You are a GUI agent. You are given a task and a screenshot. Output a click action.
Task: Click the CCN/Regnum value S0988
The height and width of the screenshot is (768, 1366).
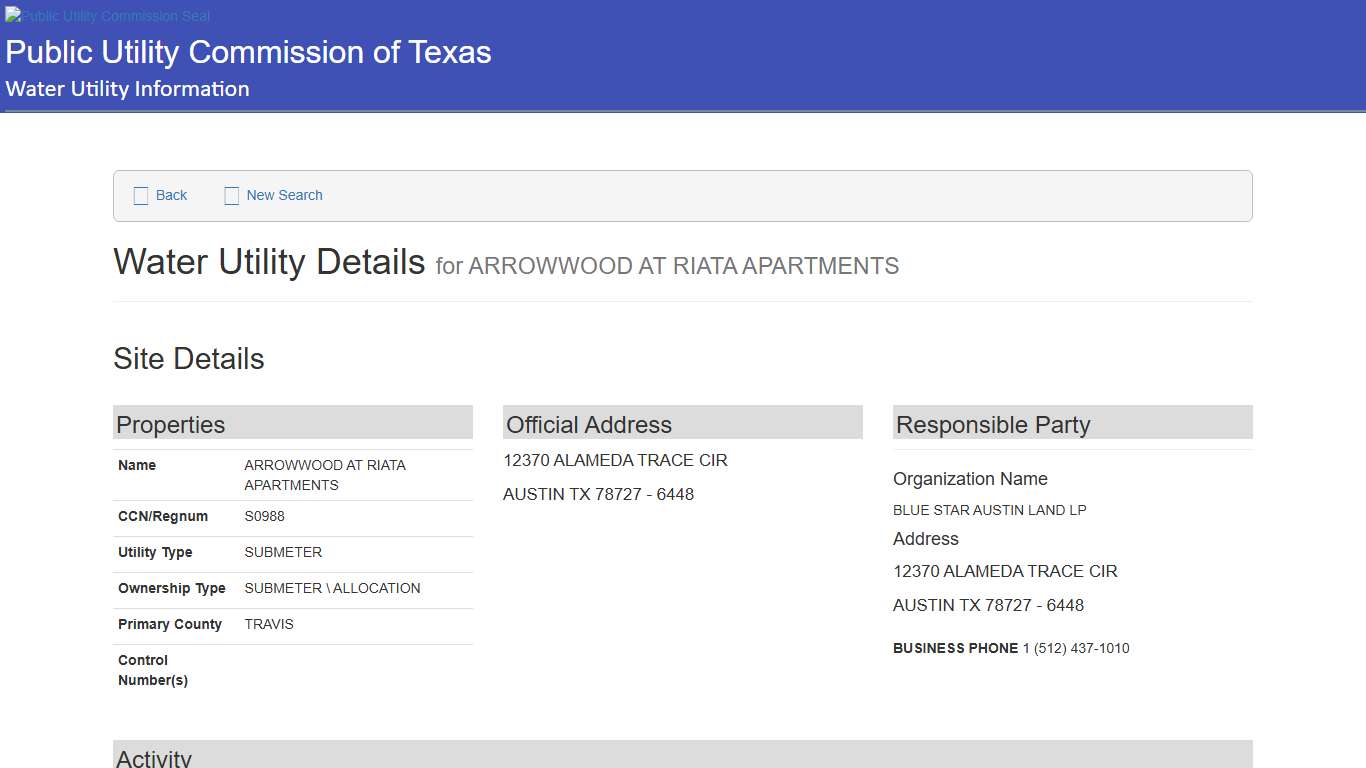tap(264, 517)
